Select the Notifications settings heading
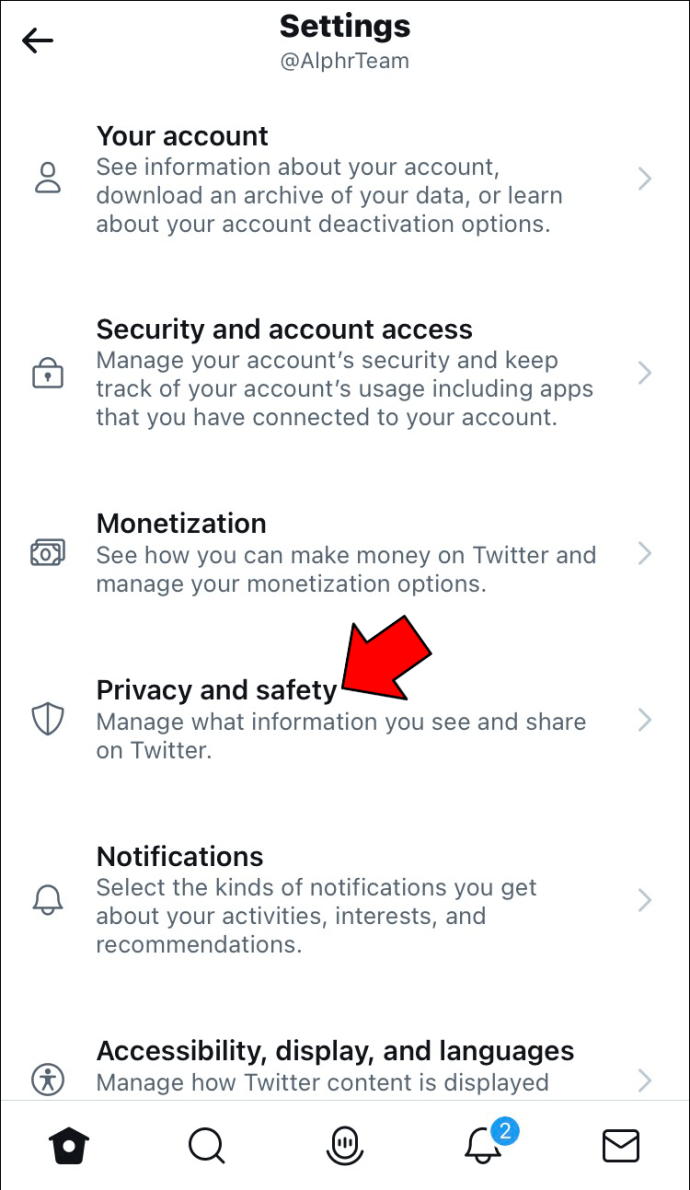 180,856
